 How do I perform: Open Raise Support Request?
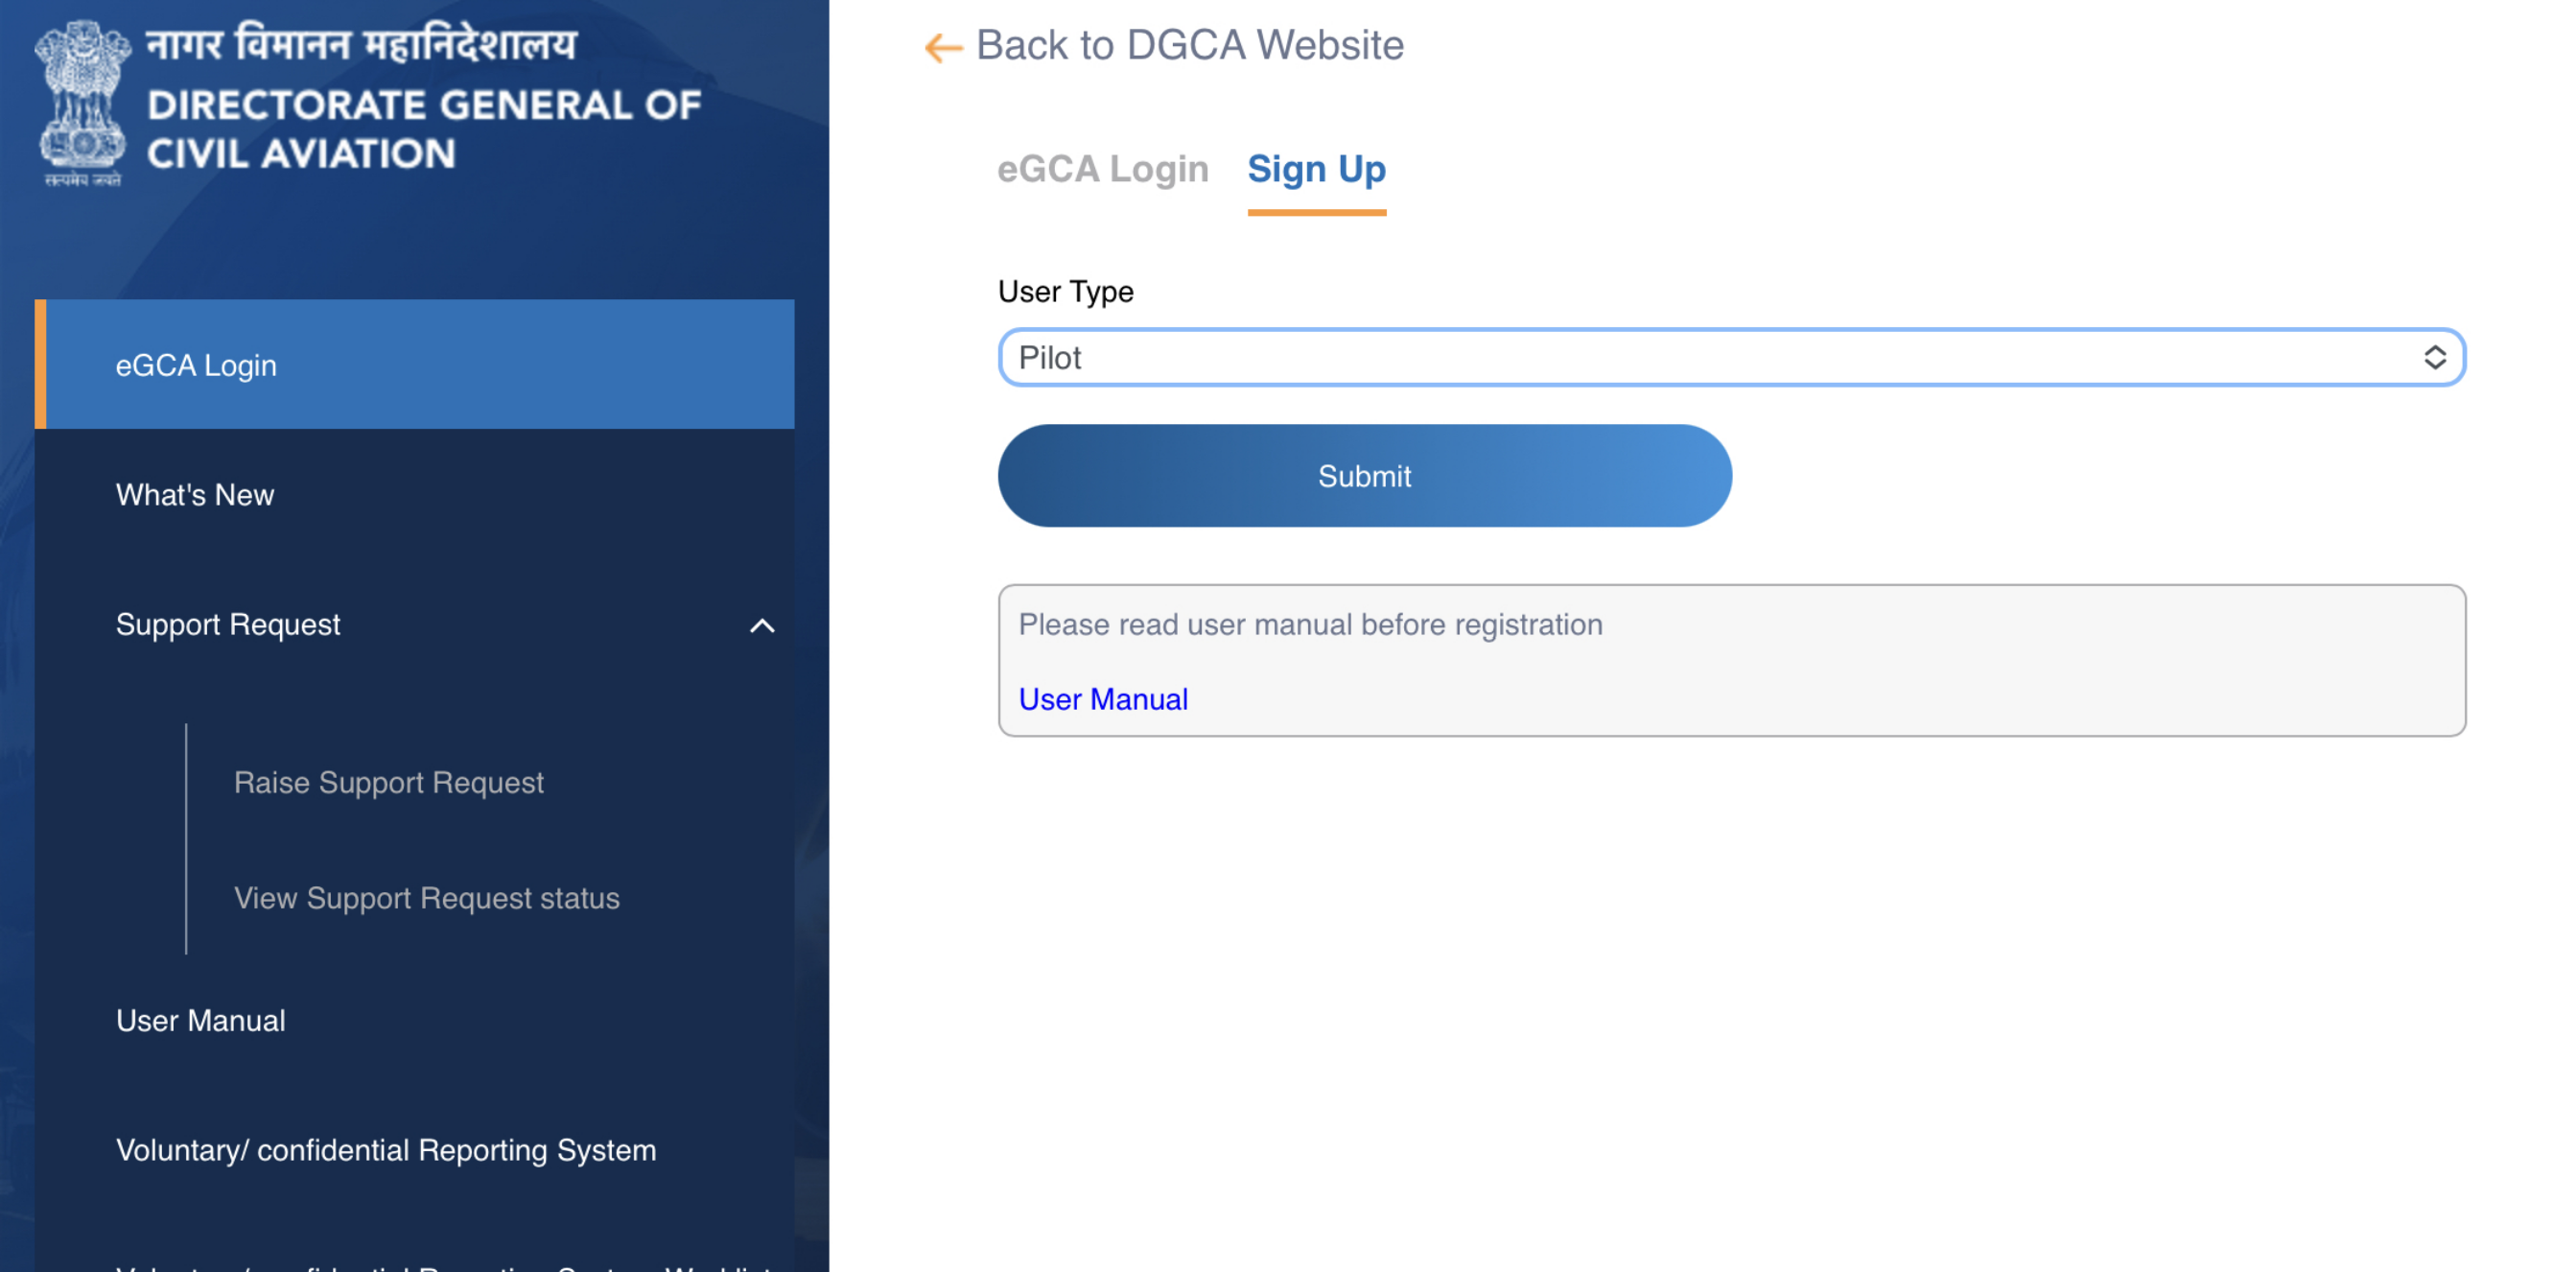coord(389,783)
